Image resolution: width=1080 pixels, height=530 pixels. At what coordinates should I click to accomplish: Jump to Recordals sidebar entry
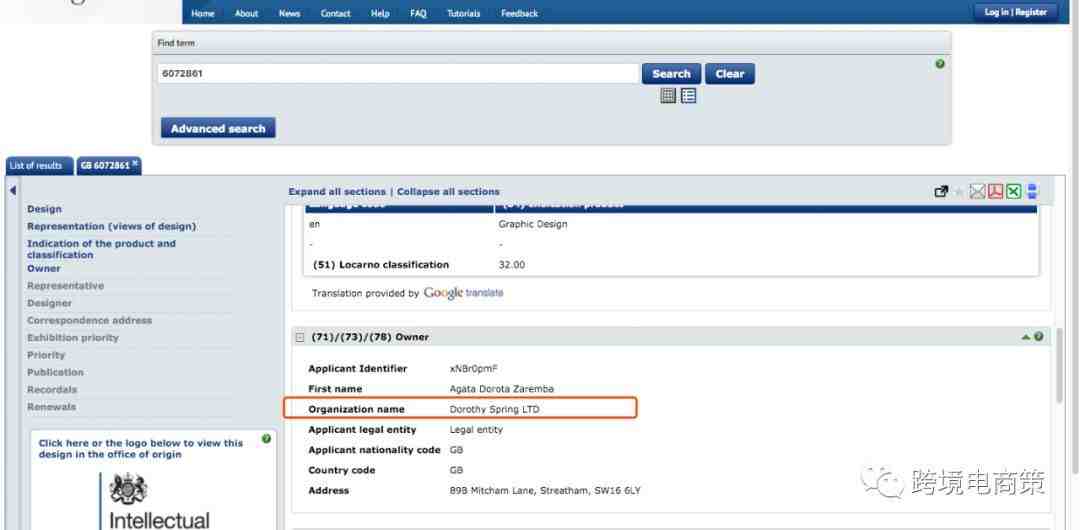[52, 389]
